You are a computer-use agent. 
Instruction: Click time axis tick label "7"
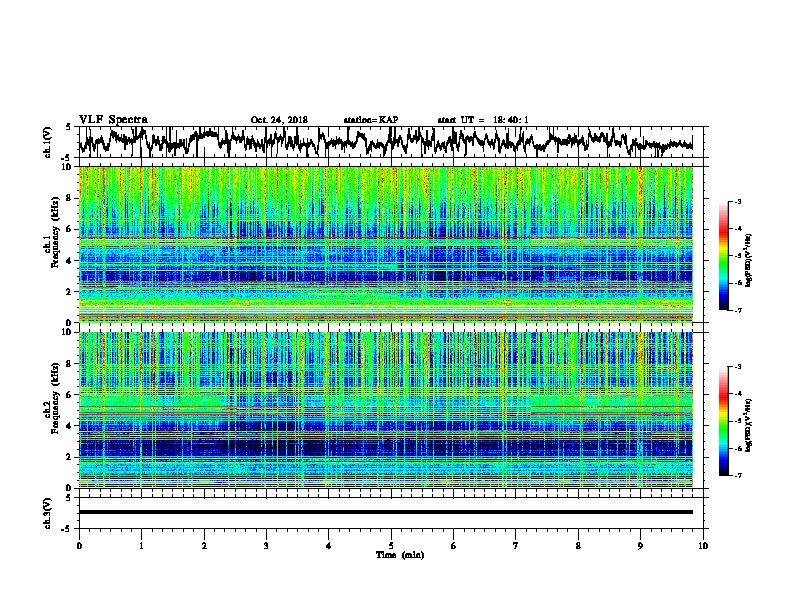pos(516,545)
